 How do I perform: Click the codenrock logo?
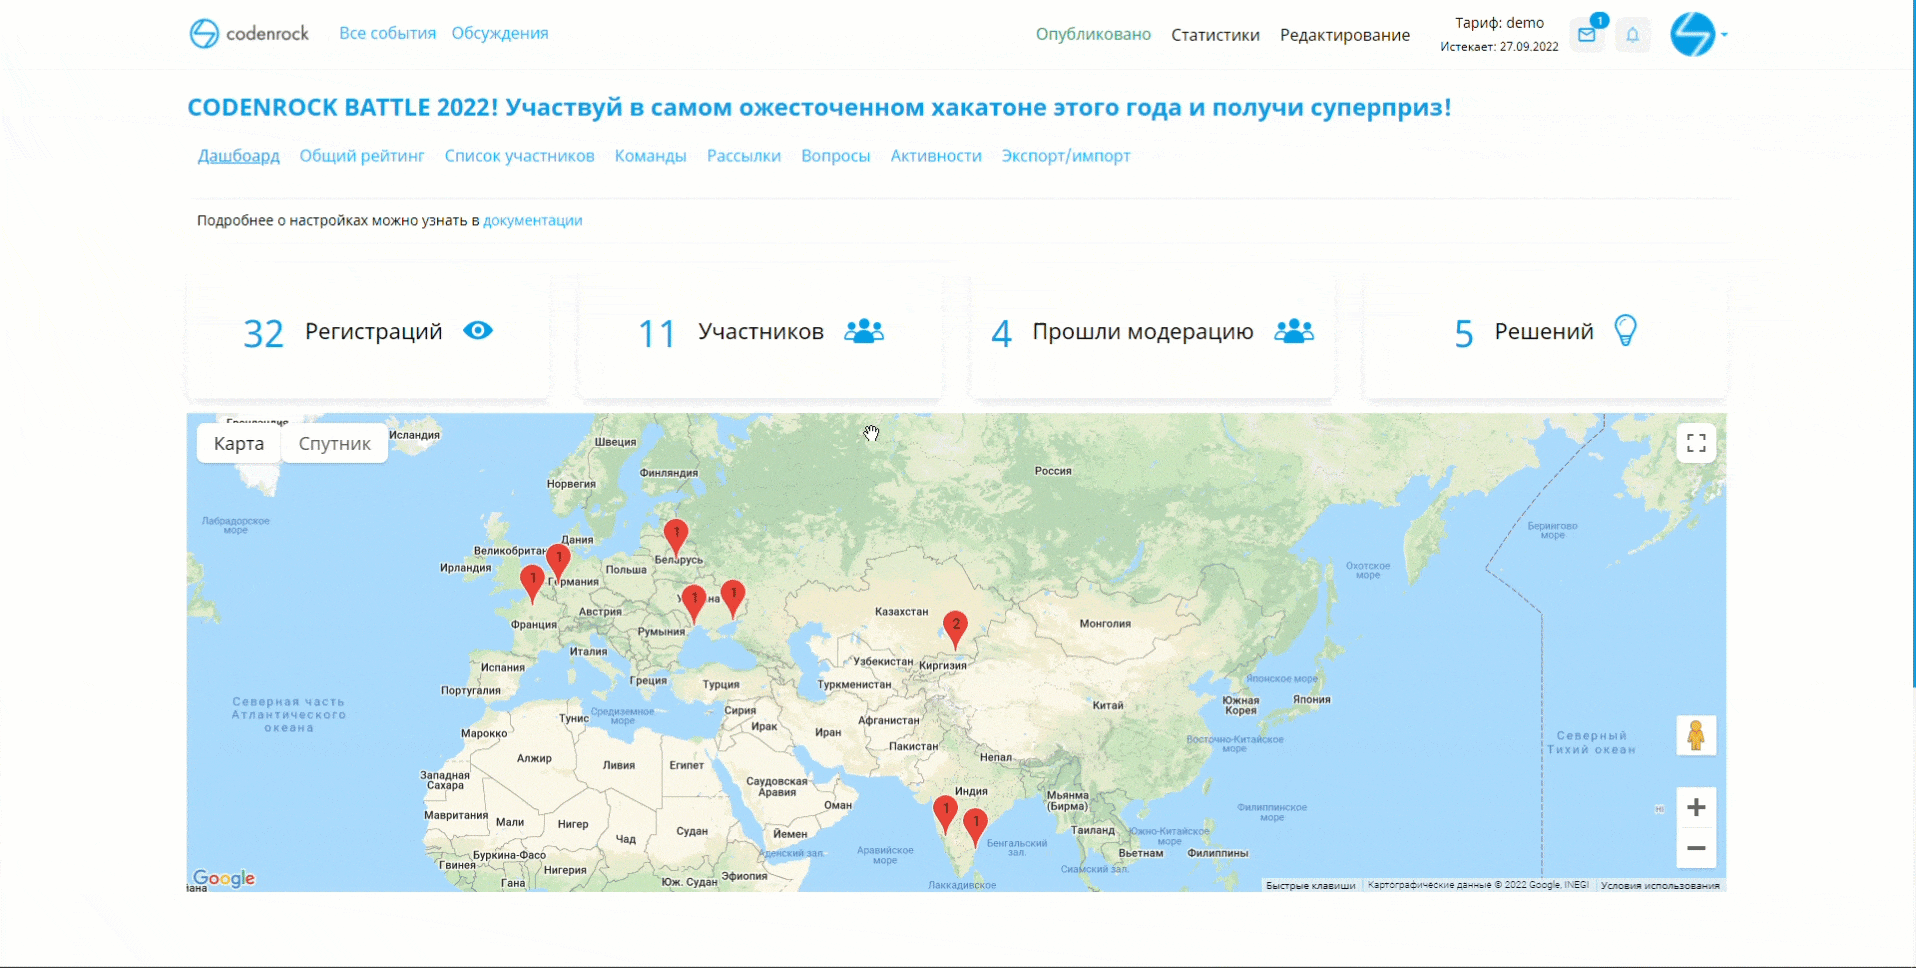coord(250,34)
